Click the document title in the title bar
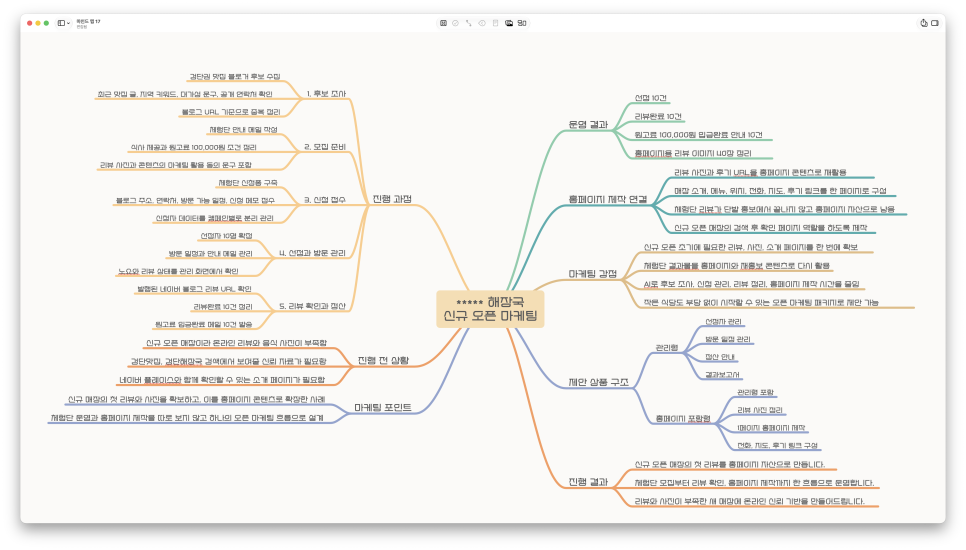966x550 pixels. 88,21
